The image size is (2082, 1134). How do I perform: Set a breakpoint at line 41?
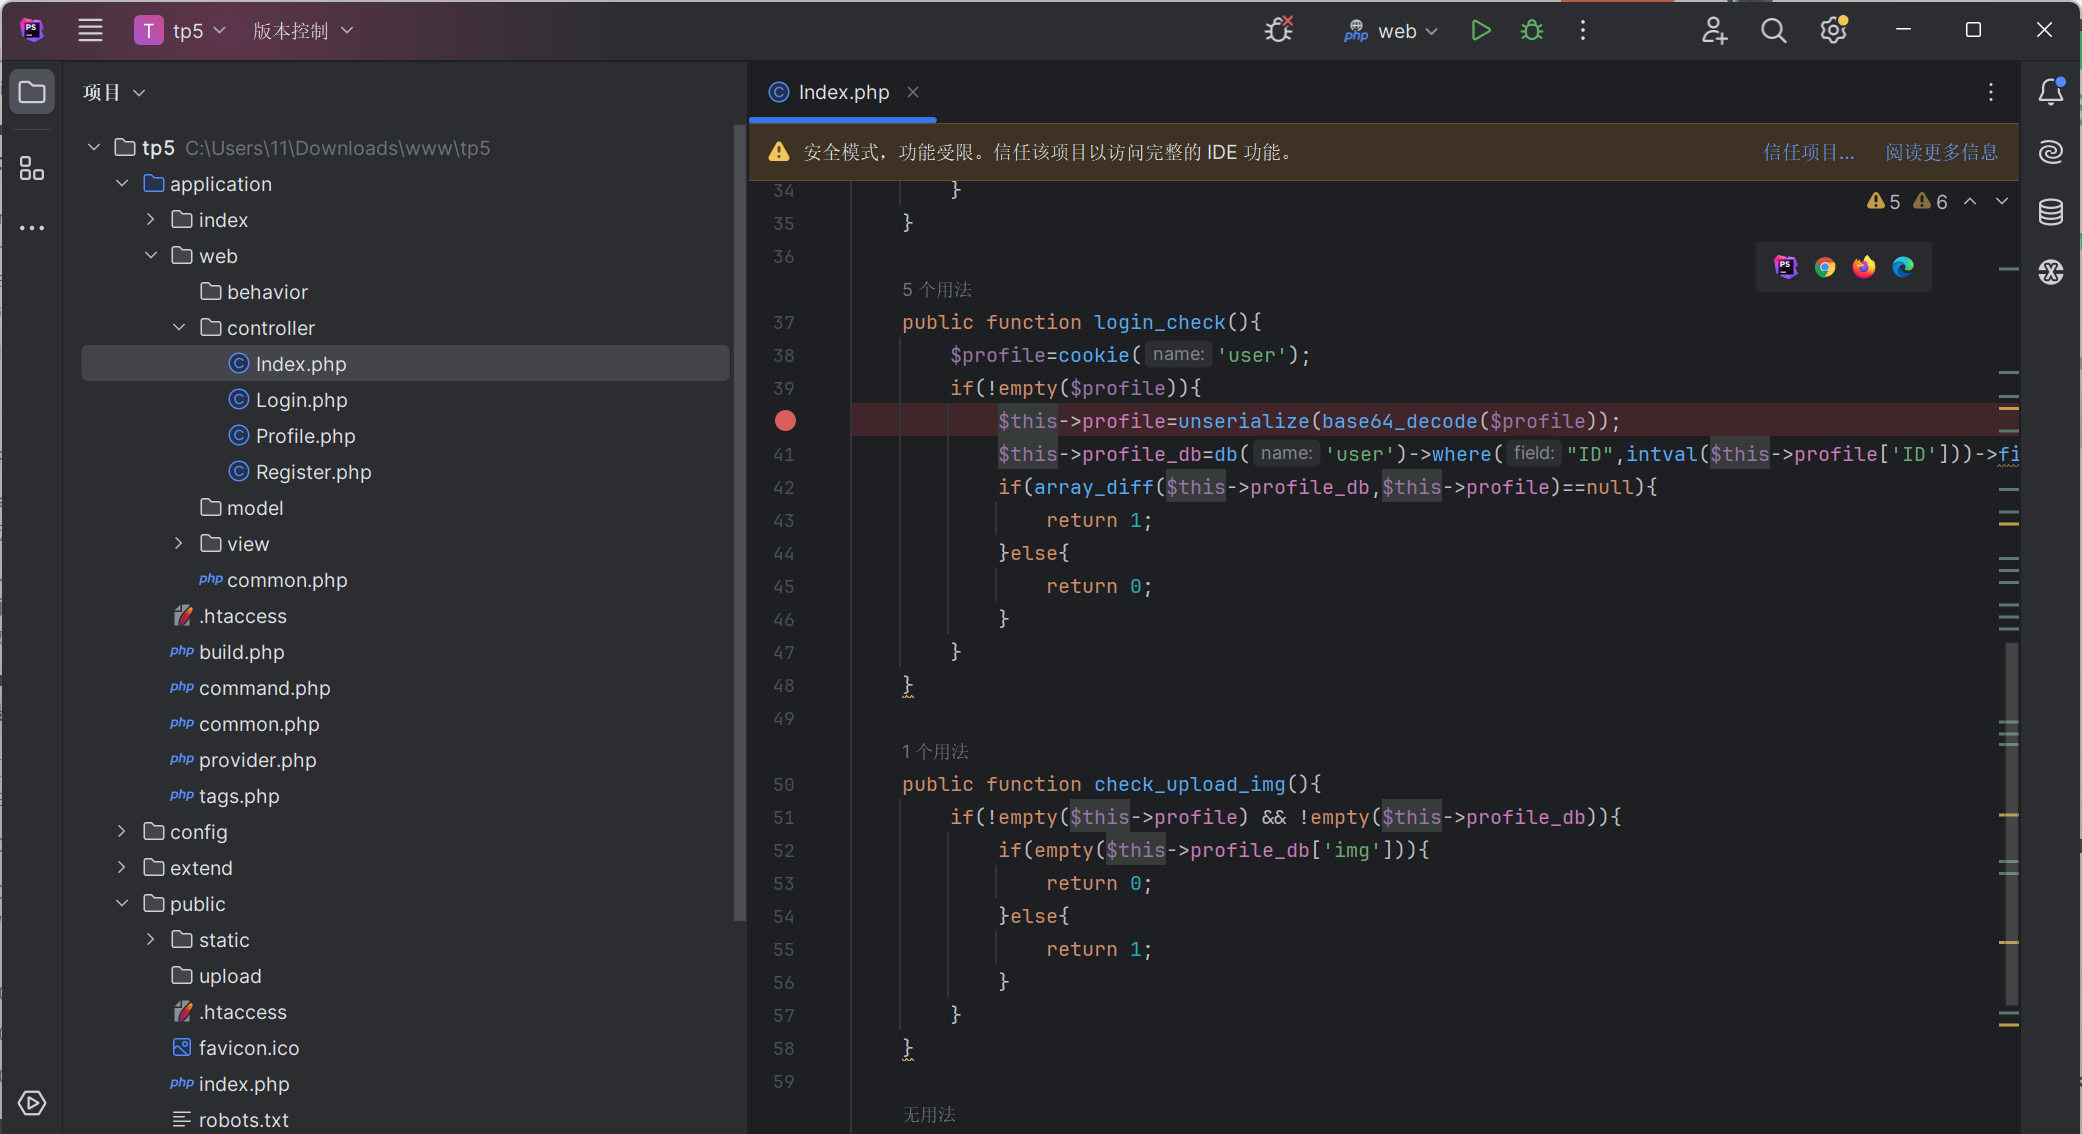pos(784,454)
